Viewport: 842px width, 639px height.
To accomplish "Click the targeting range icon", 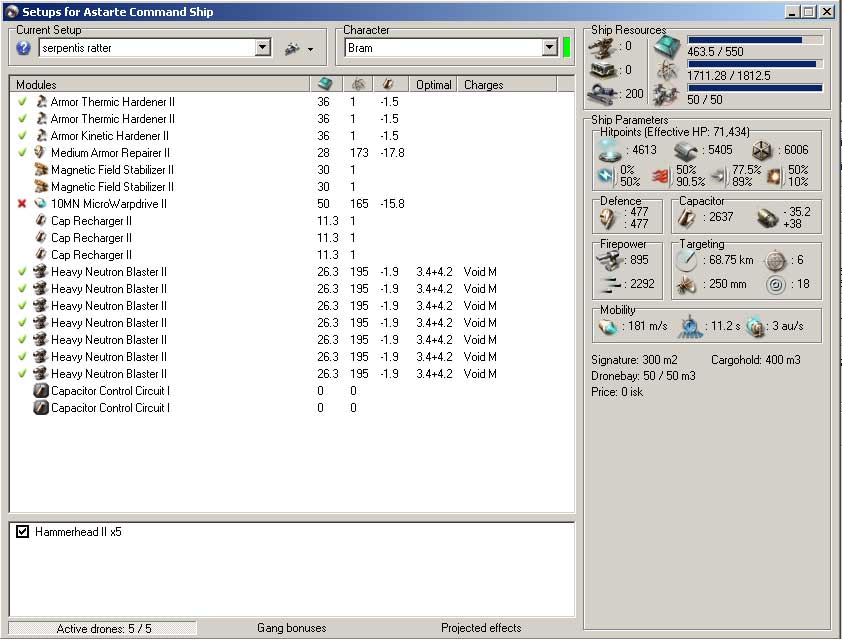I will click(686, 260).
